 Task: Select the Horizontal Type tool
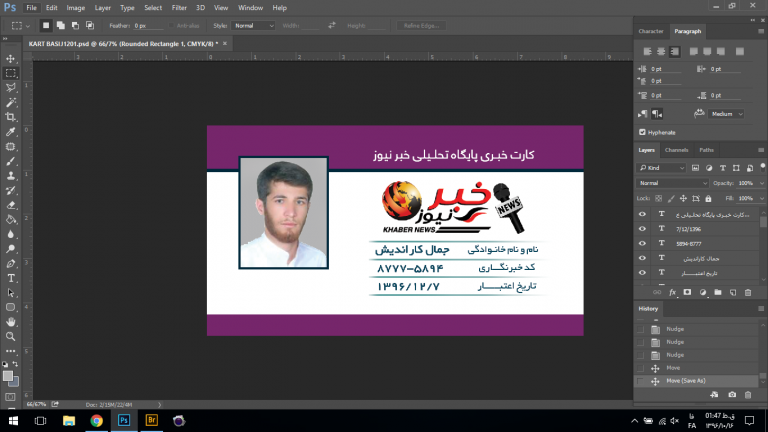(10, 278)
